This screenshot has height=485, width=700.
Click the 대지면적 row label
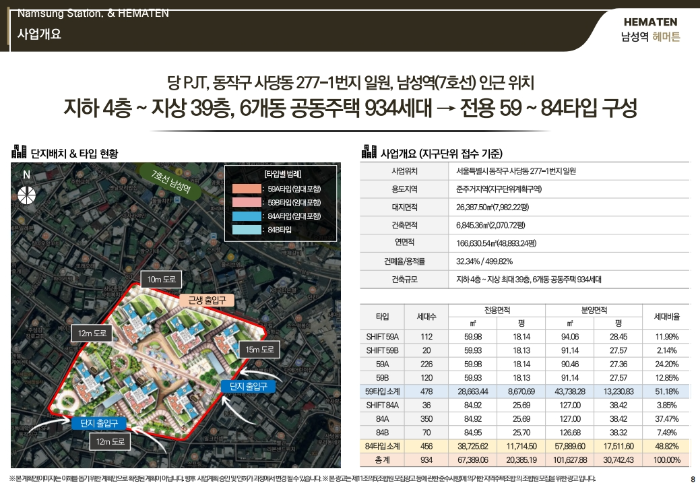click(x=404, y=207)
